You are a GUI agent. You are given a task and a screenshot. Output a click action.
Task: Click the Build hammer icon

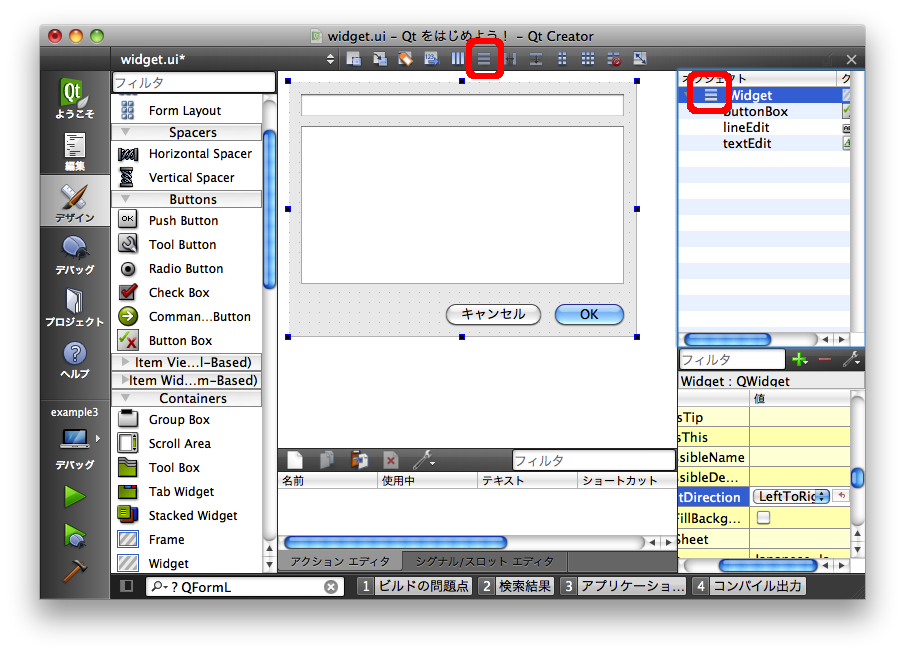pyautogui.click(x=75, y=572)
